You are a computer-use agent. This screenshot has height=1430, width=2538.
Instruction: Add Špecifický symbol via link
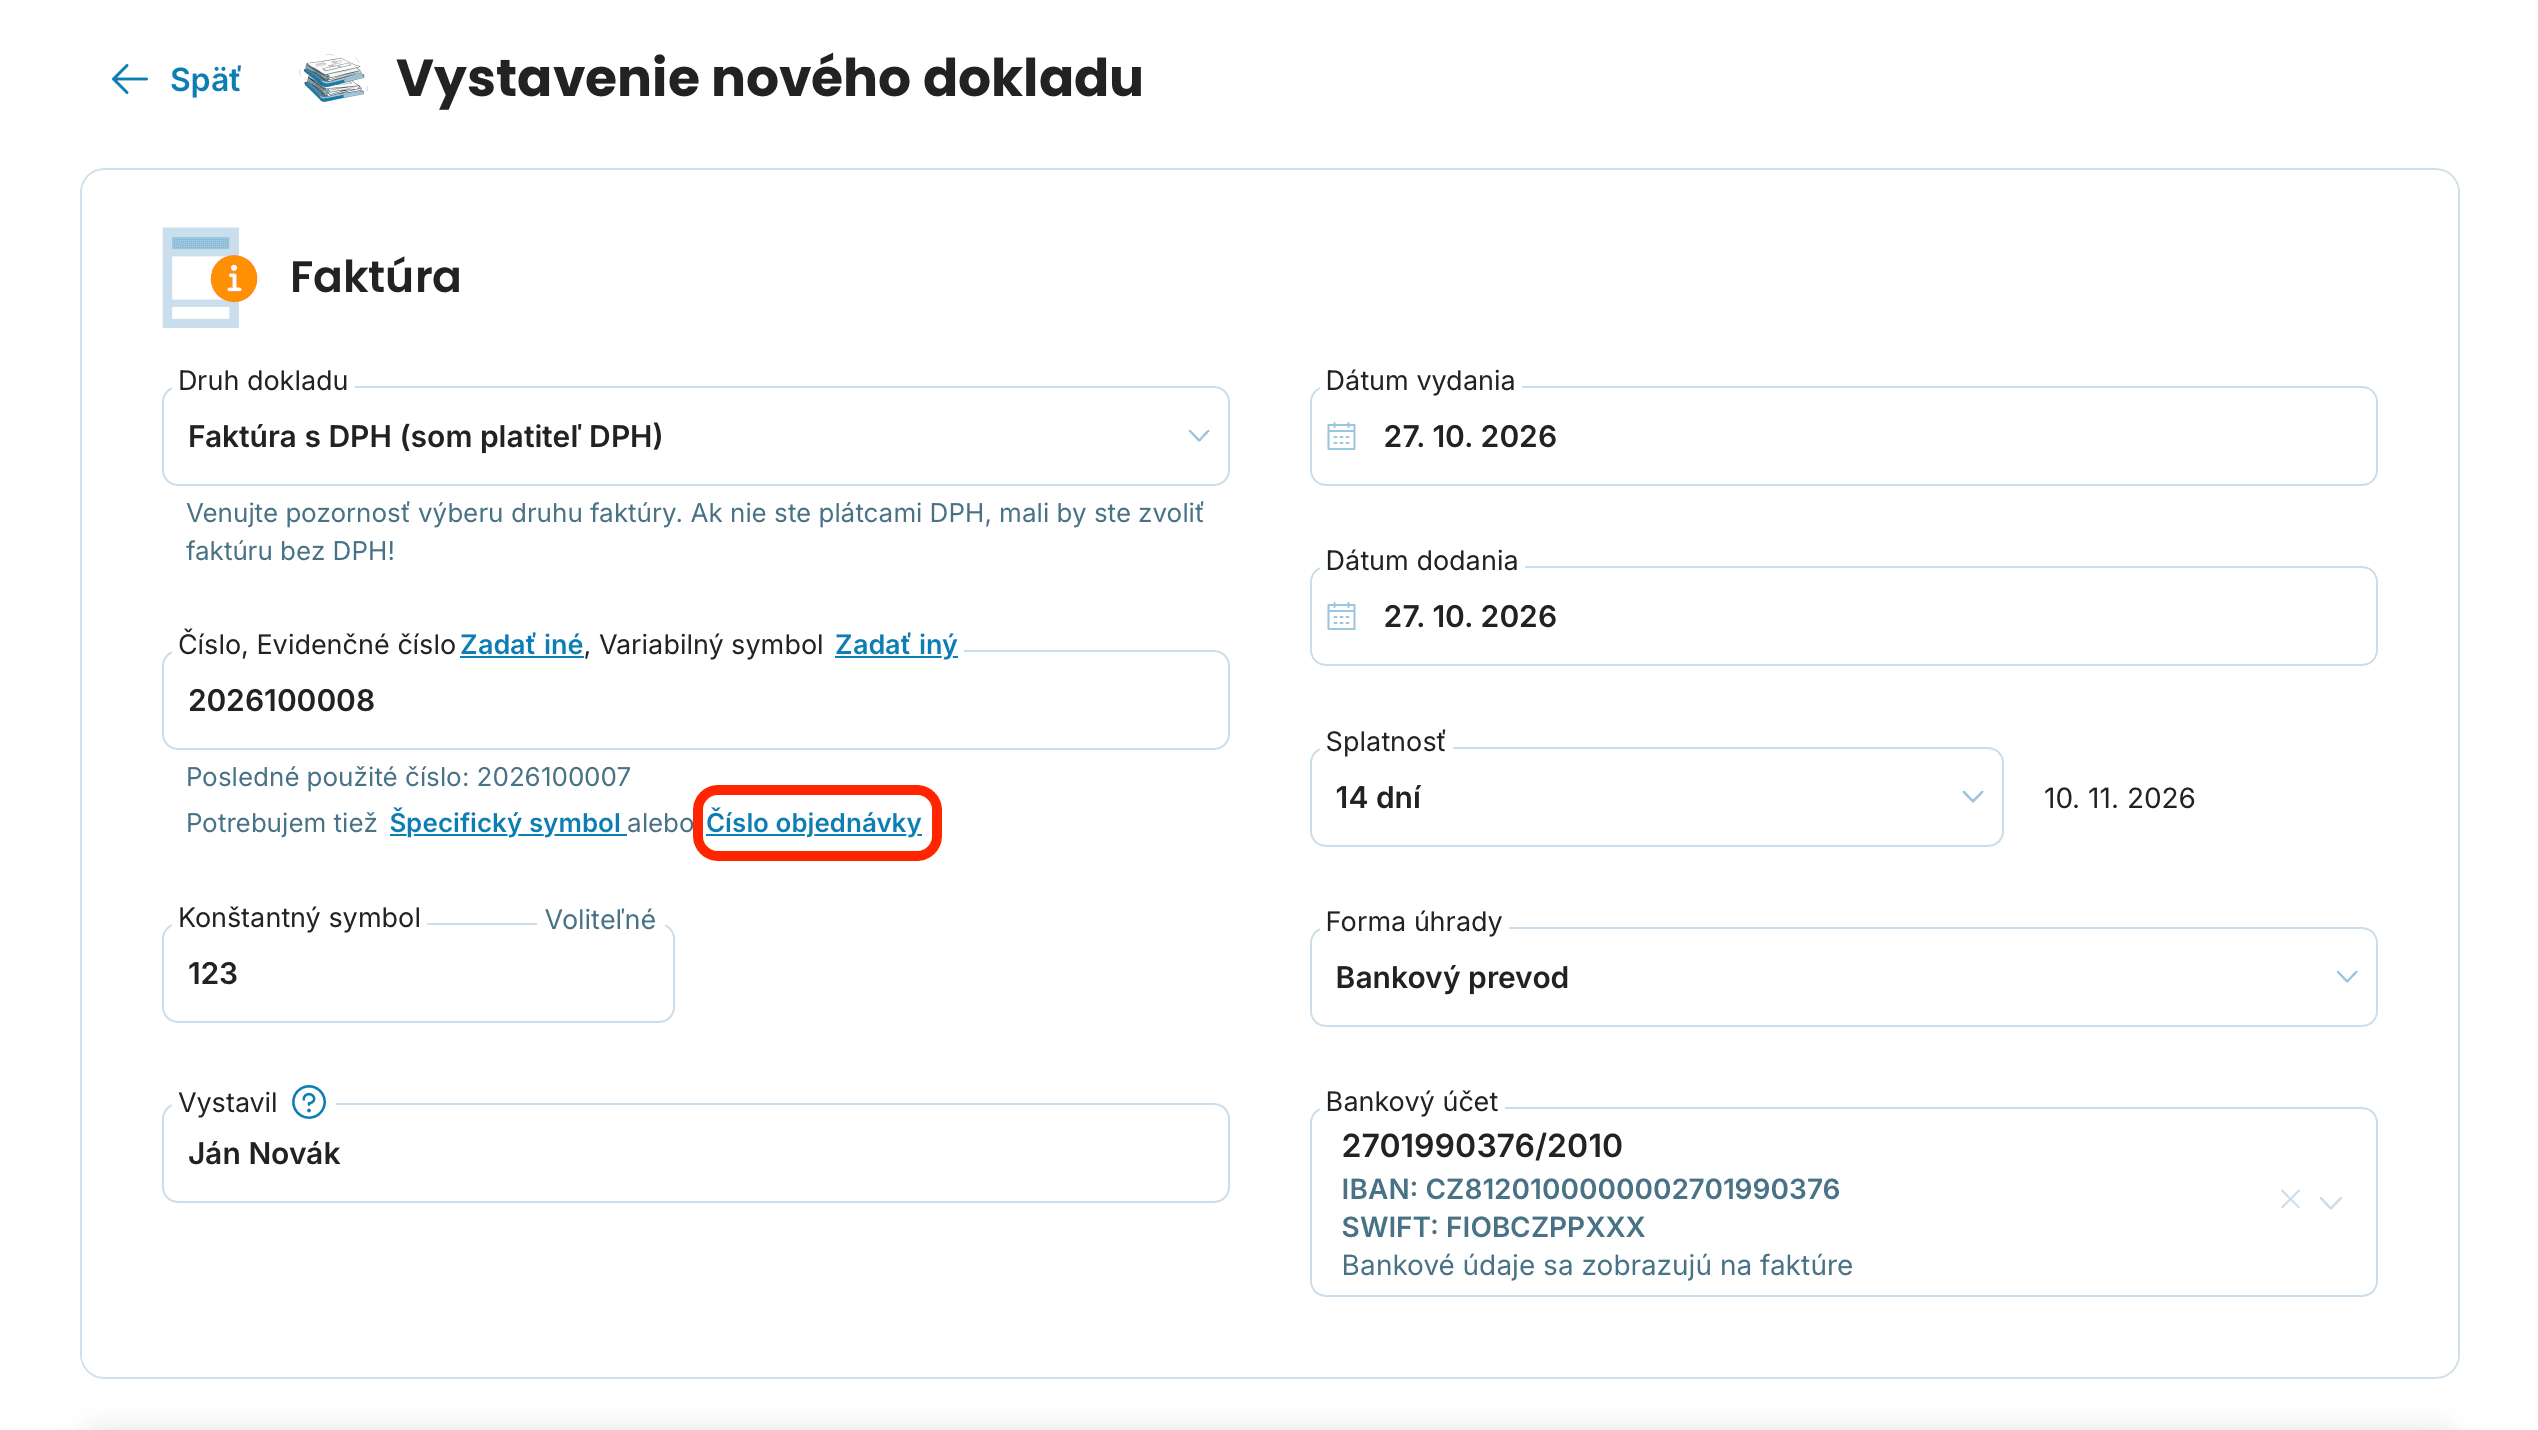506,823
